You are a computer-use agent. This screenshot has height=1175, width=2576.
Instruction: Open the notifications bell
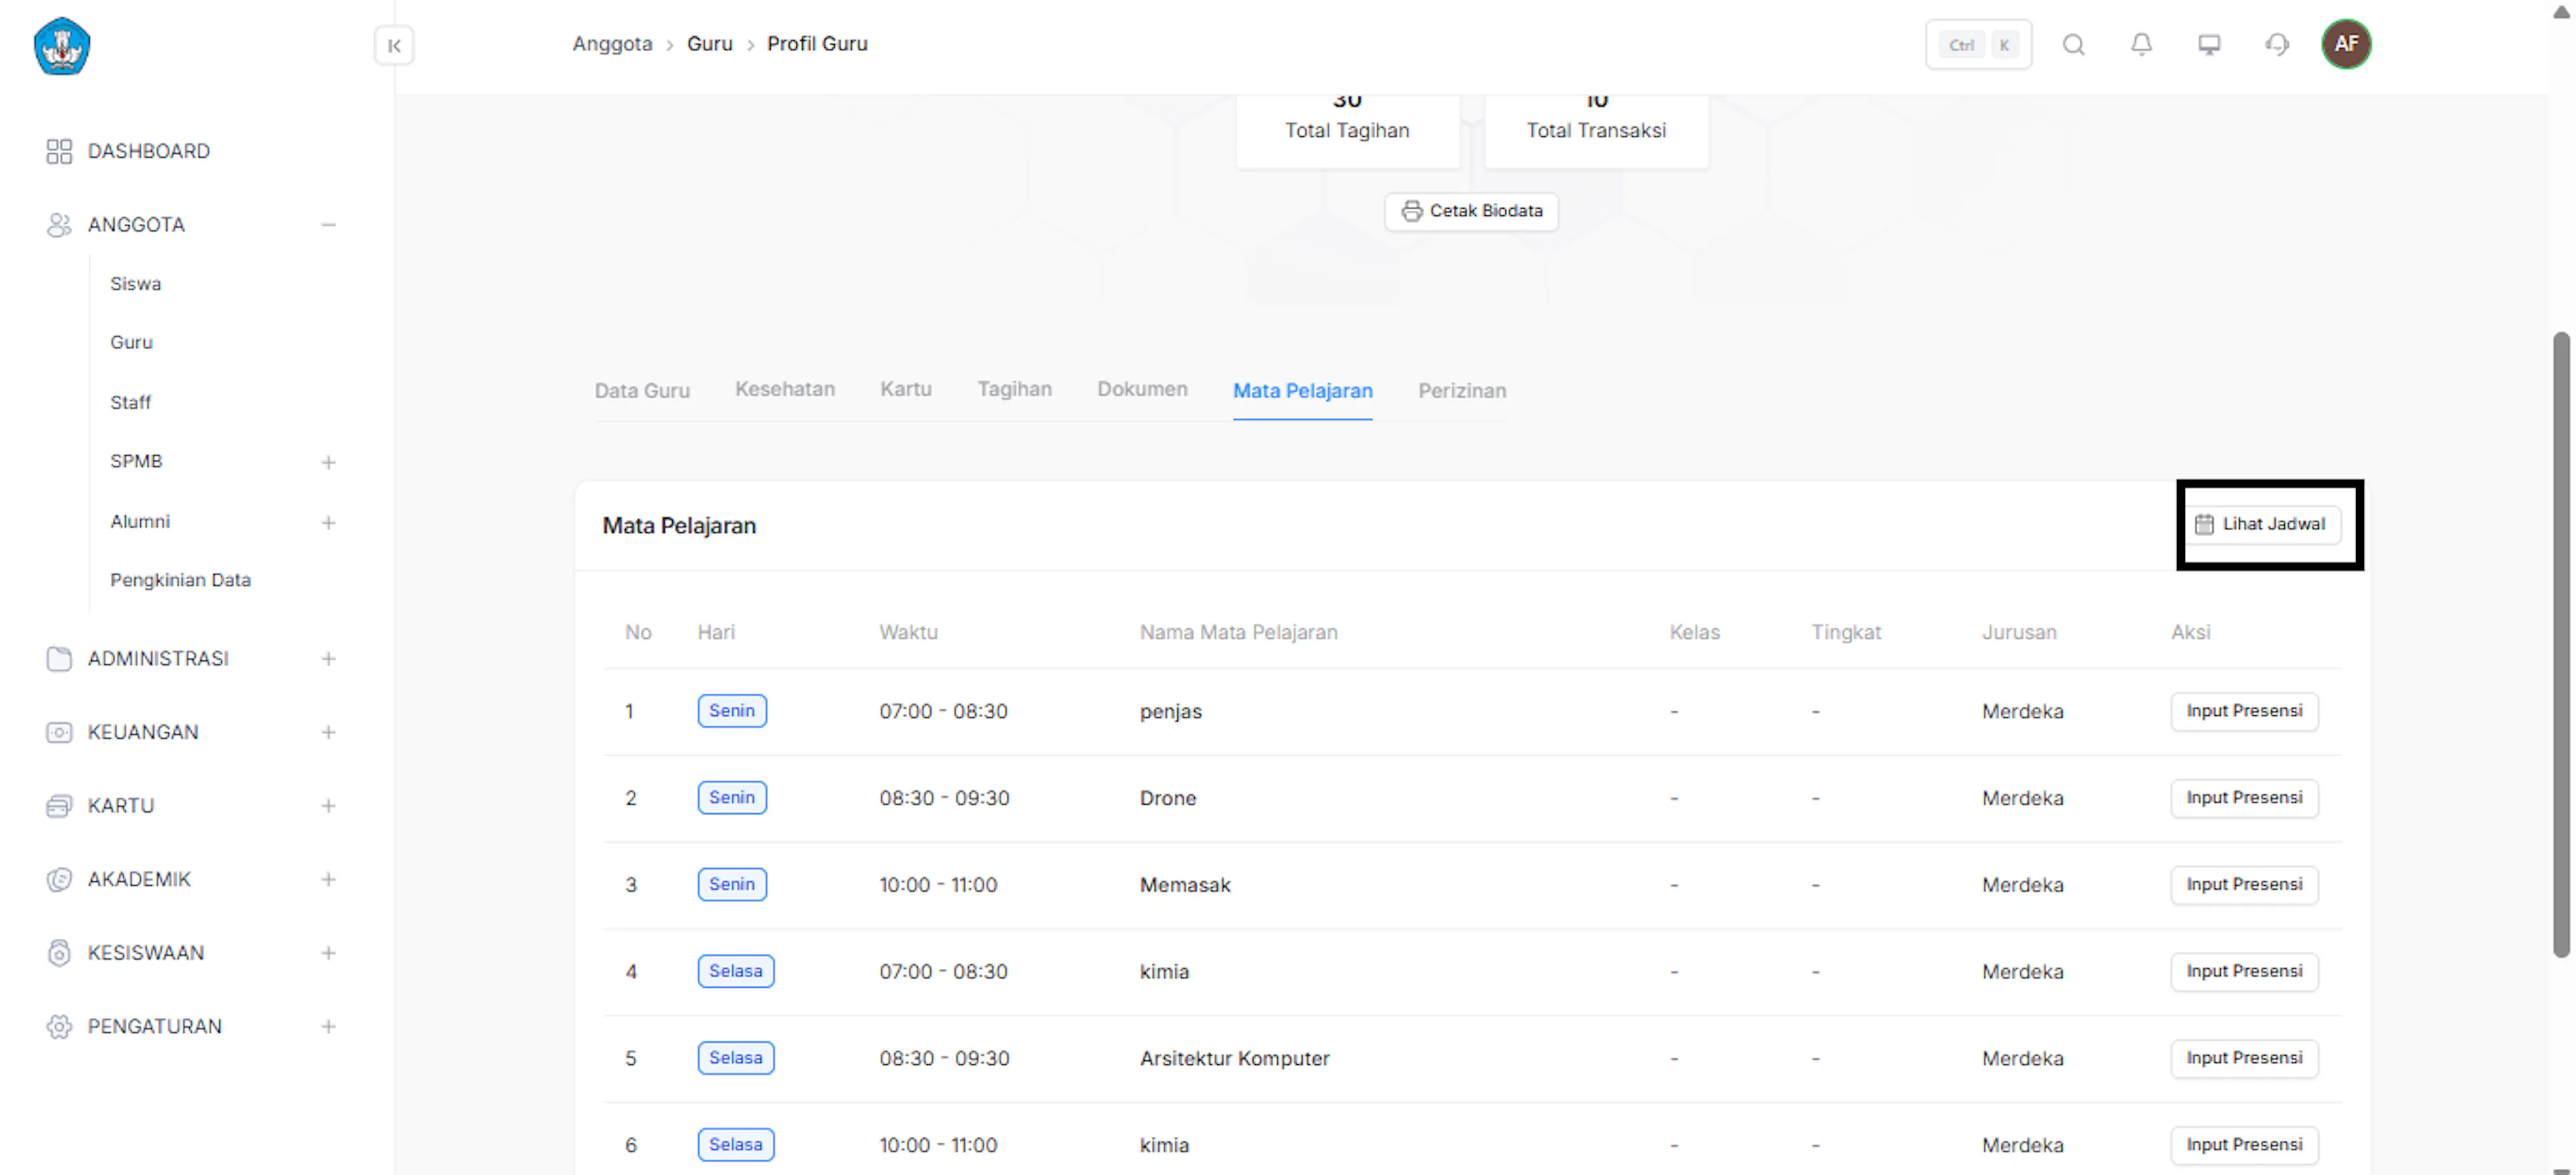pyautogui.click(x=2141, y=45)
